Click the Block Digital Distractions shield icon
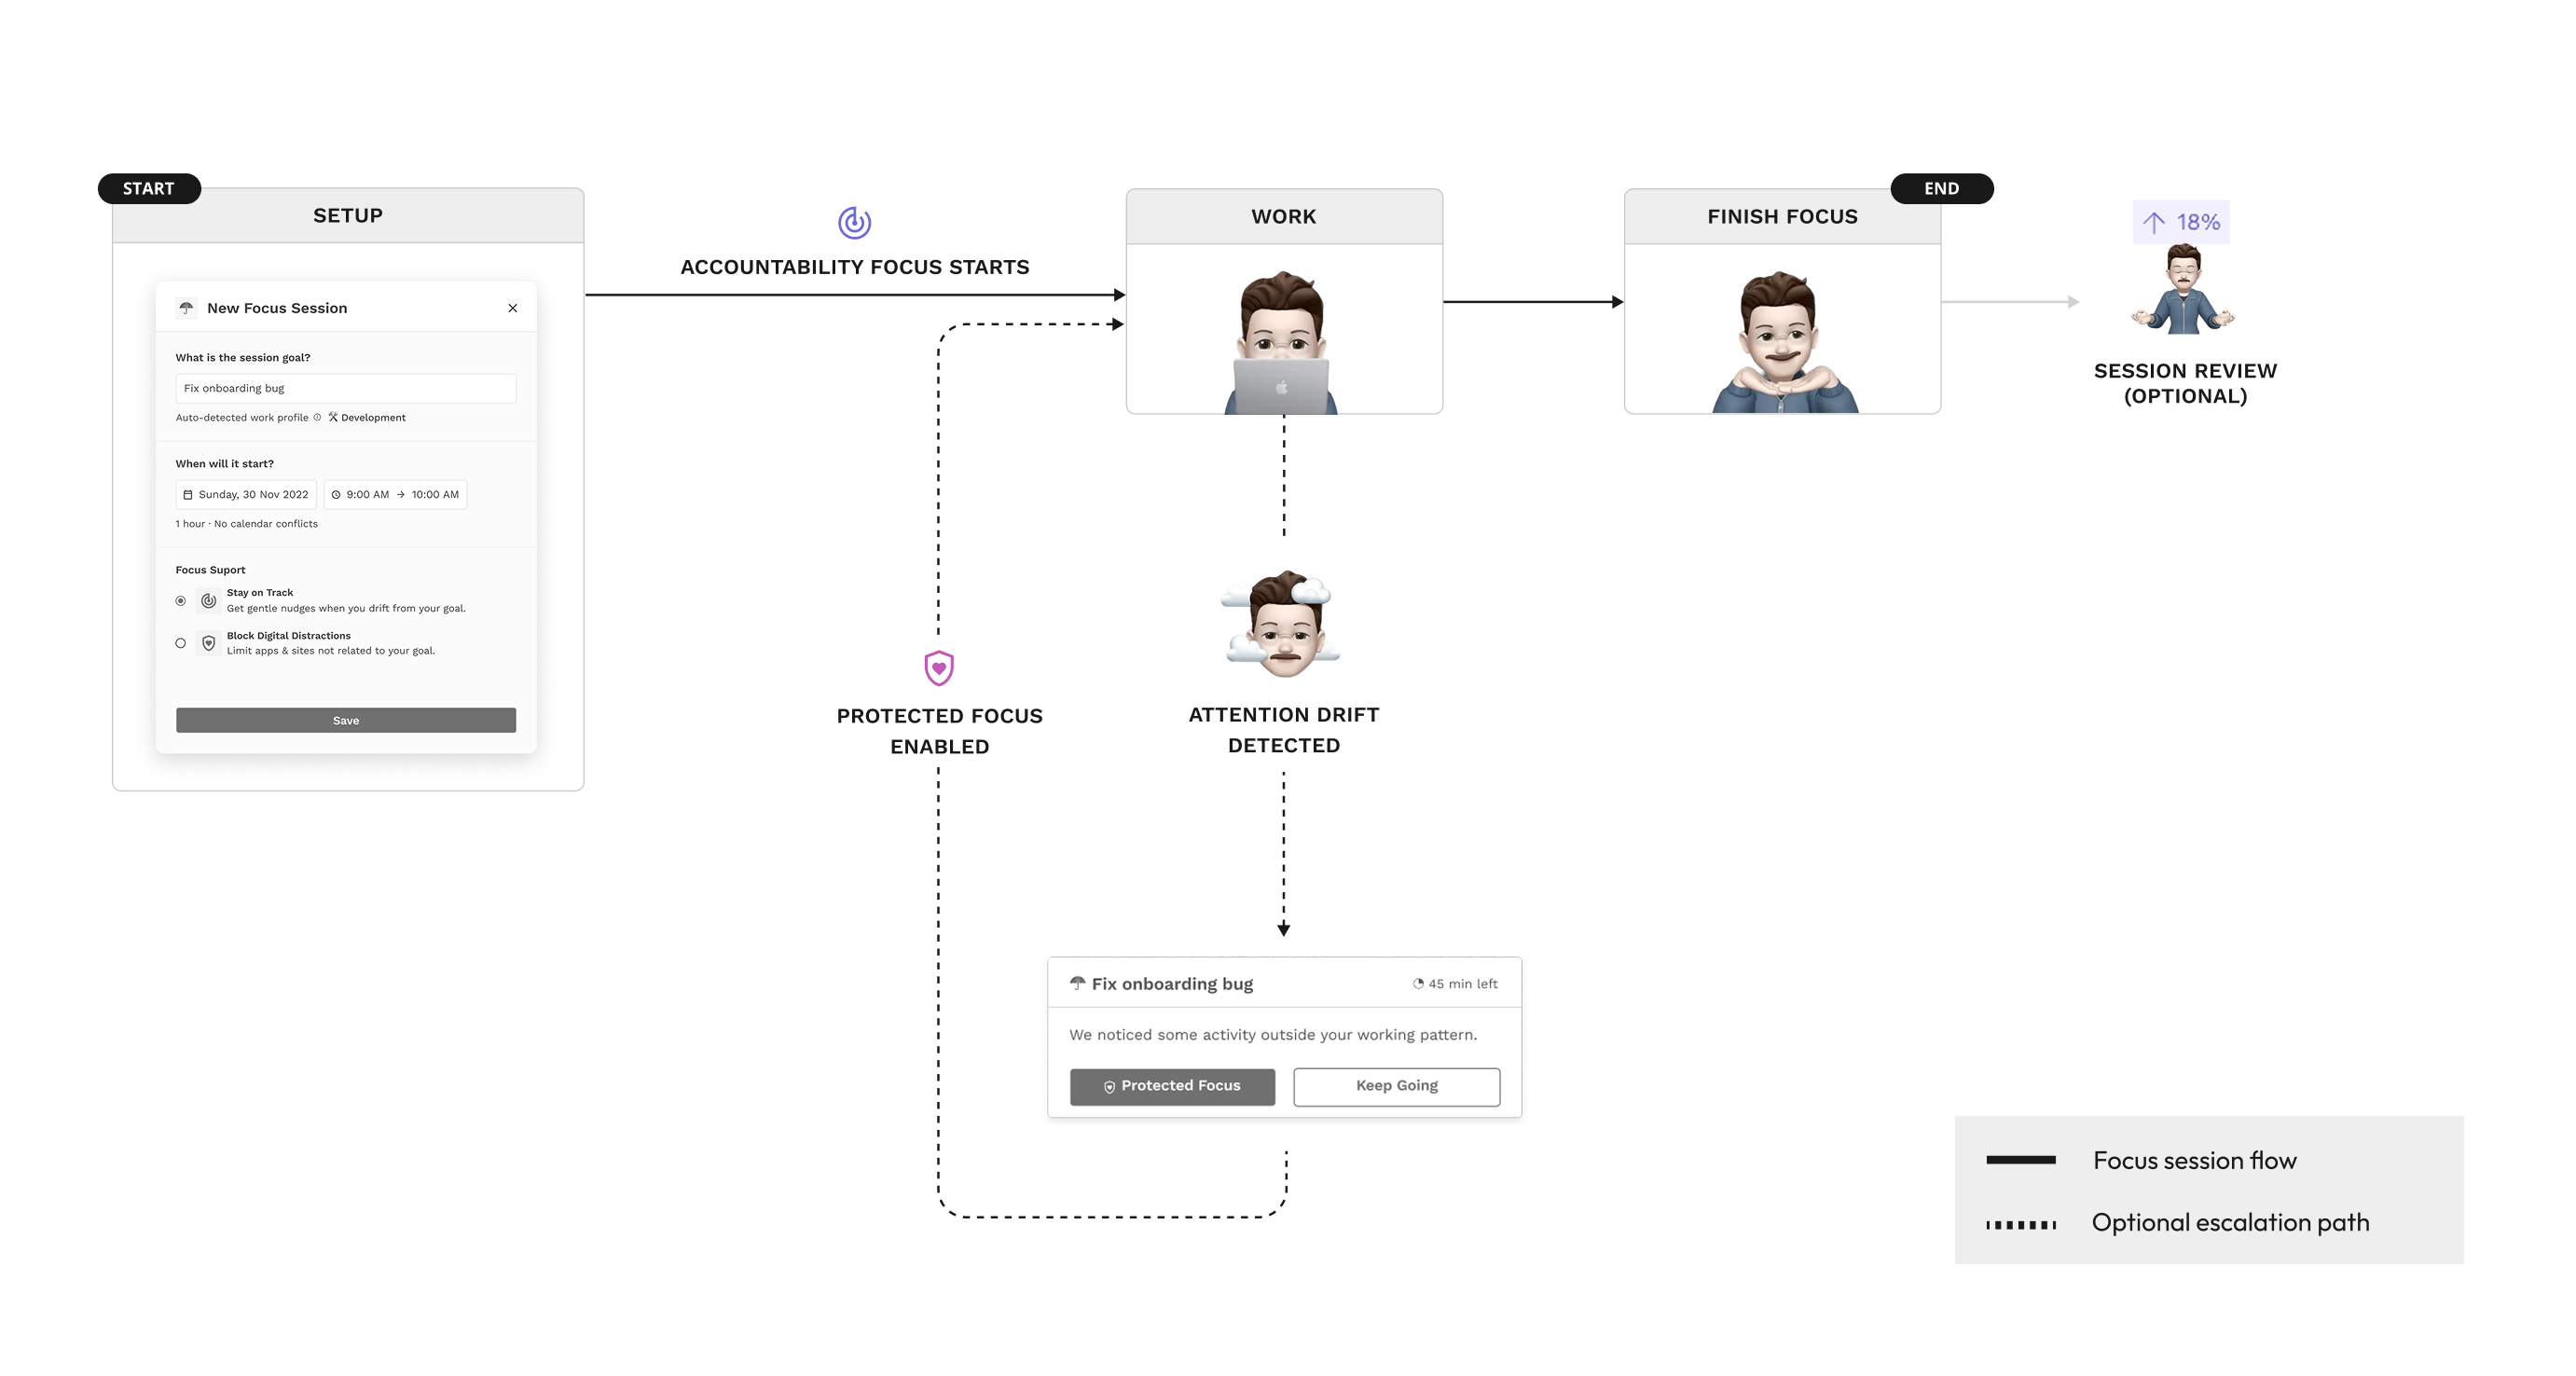The image size is (2576, 1376). (x=208, y=643)
